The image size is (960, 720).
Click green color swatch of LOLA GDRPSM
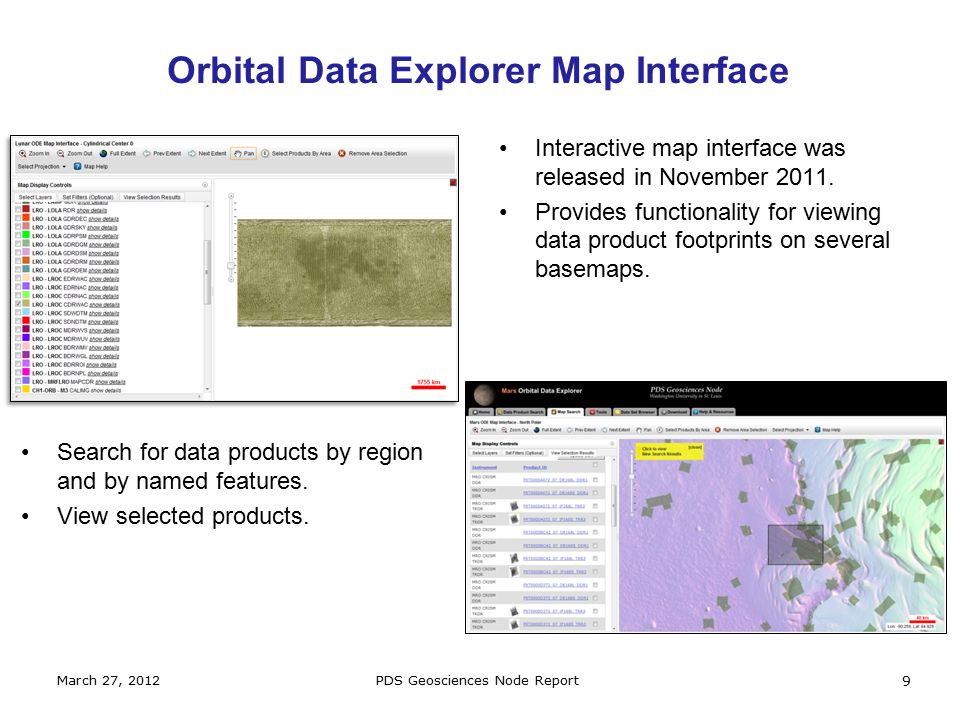coord(26,235)
